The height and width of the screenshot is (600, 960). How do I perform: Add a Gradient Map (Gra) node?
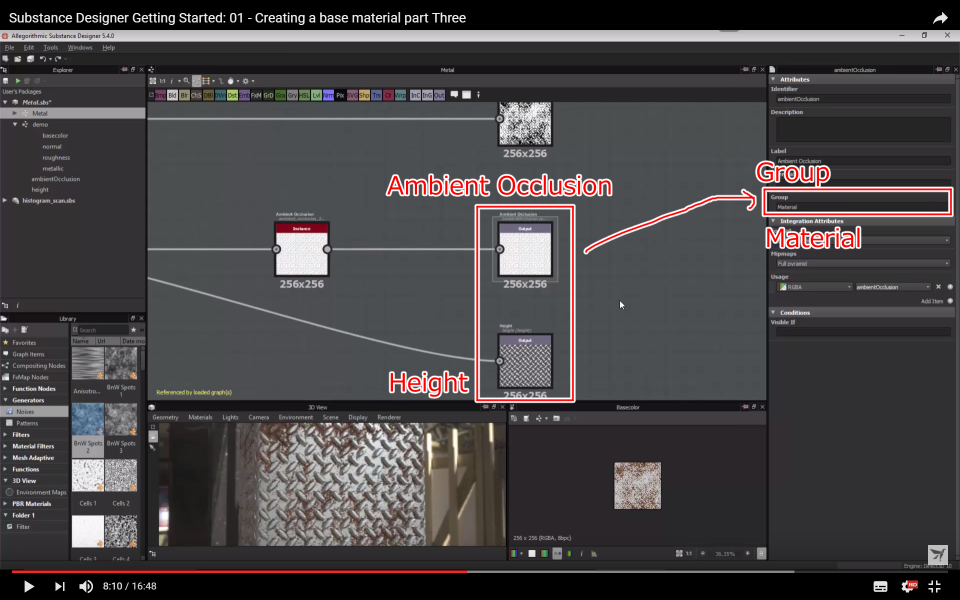(x=280, y=96)
